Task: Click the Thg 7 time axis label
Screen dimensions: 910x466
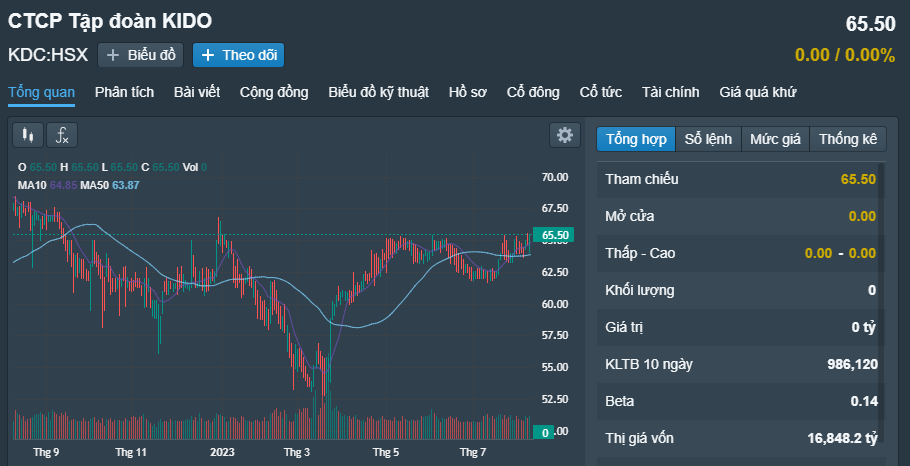Action: tap(472, 452)
